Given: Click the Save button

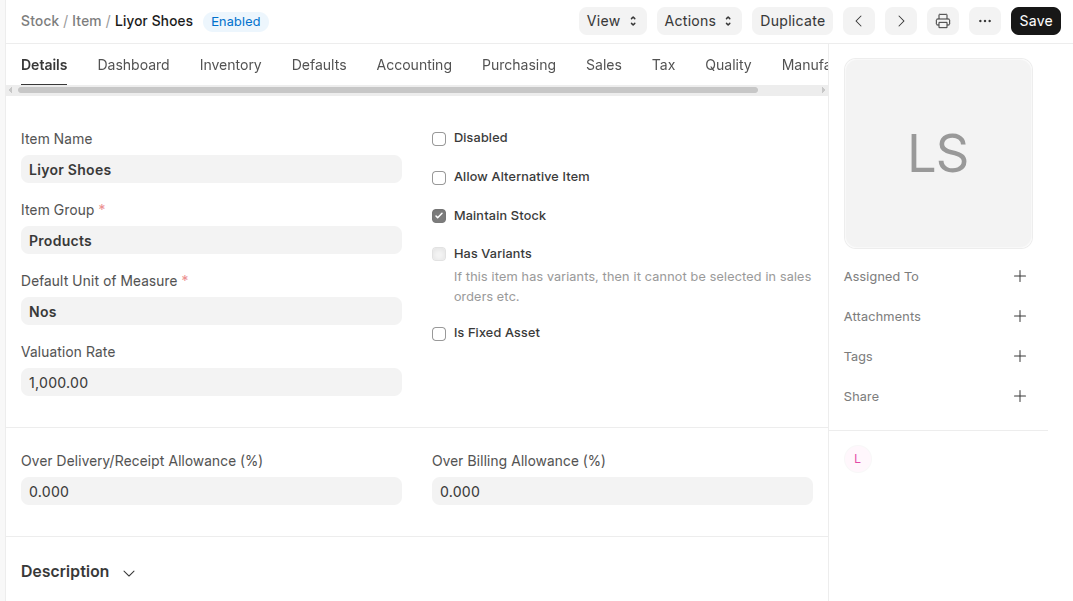Looking at the screenshot, I should [x=1035, y=21].
